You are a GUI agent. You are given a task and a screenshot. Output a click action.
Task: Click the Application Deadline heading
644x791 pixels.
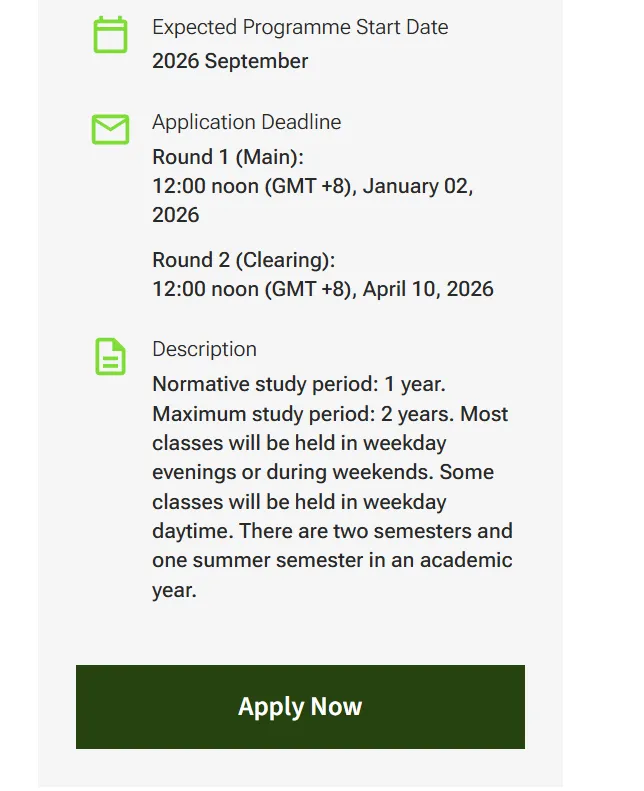pyautogui.click(x=246, y=122)
